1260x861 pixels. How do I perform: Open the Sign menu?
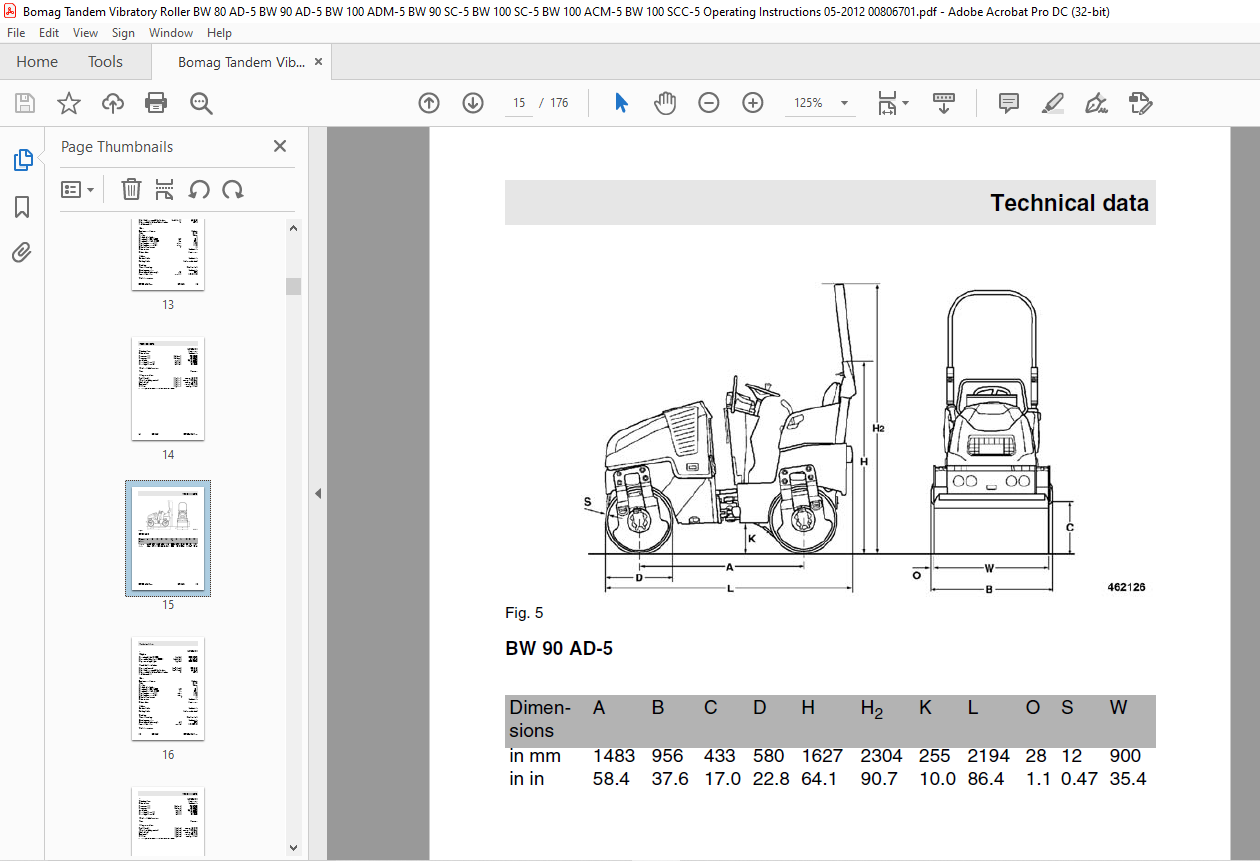123,33
